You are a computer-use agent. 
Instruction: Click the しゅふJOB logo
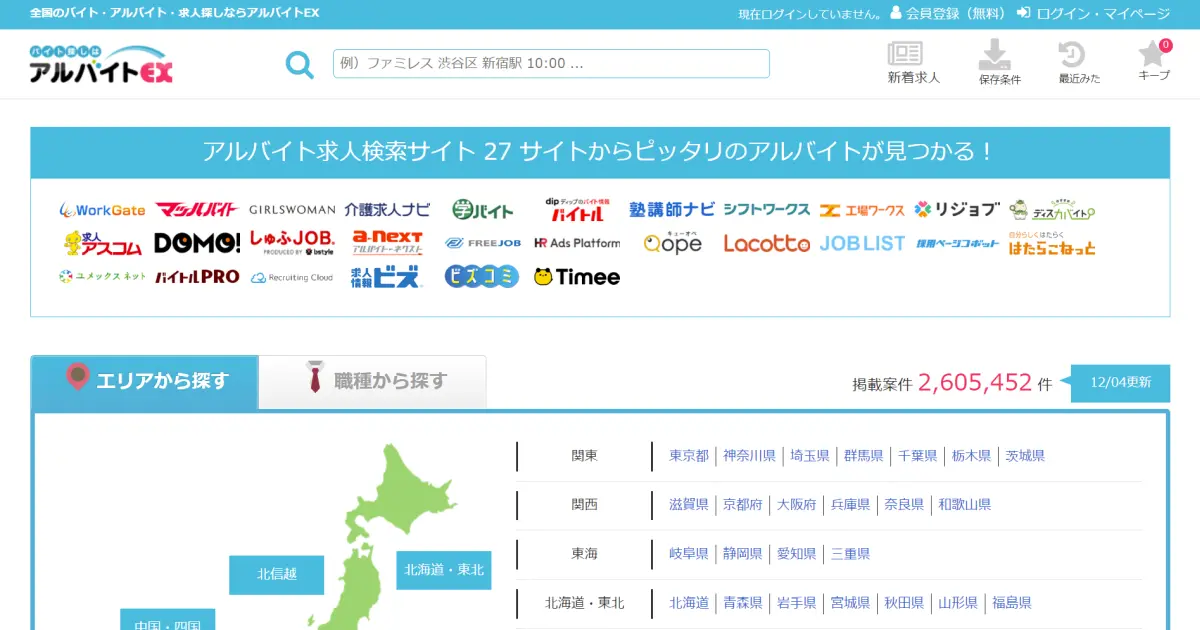292,243
